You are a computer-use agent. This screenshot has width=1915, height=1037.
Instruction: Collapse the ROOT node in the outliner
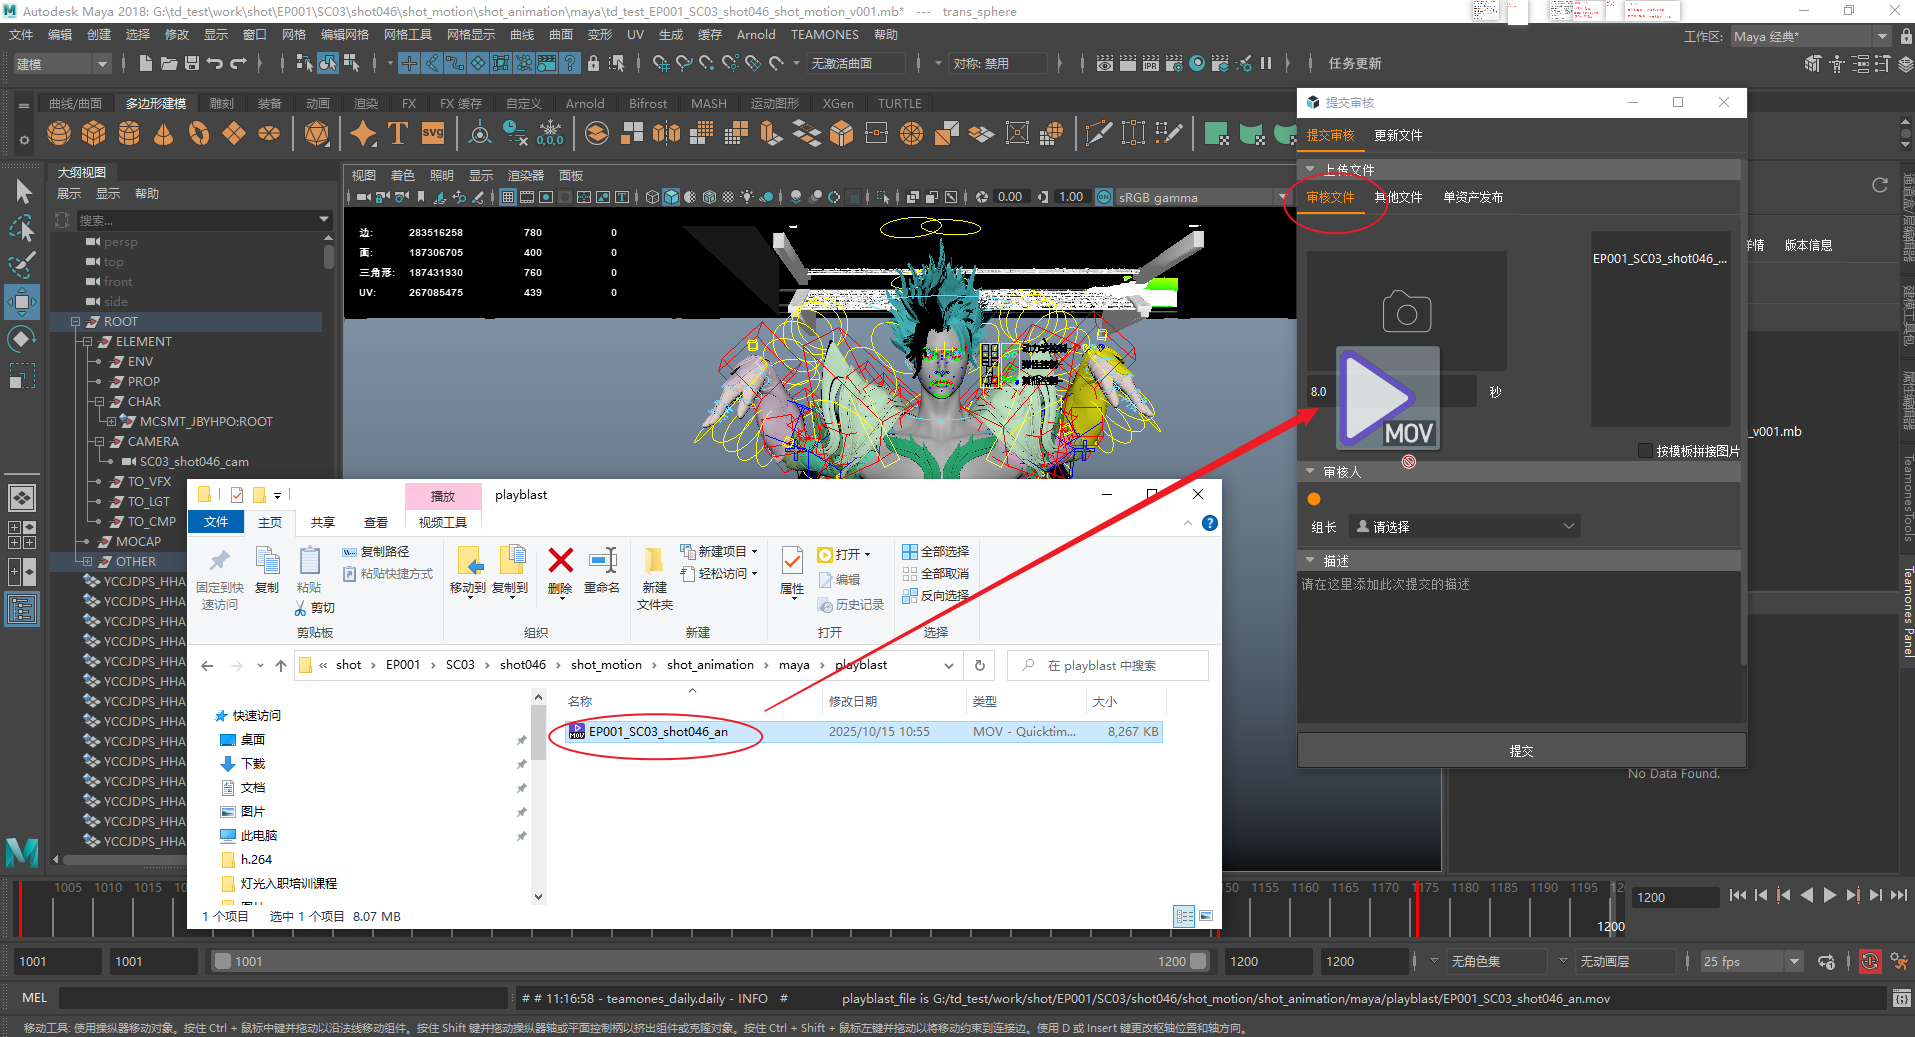(x=75, y=322)
